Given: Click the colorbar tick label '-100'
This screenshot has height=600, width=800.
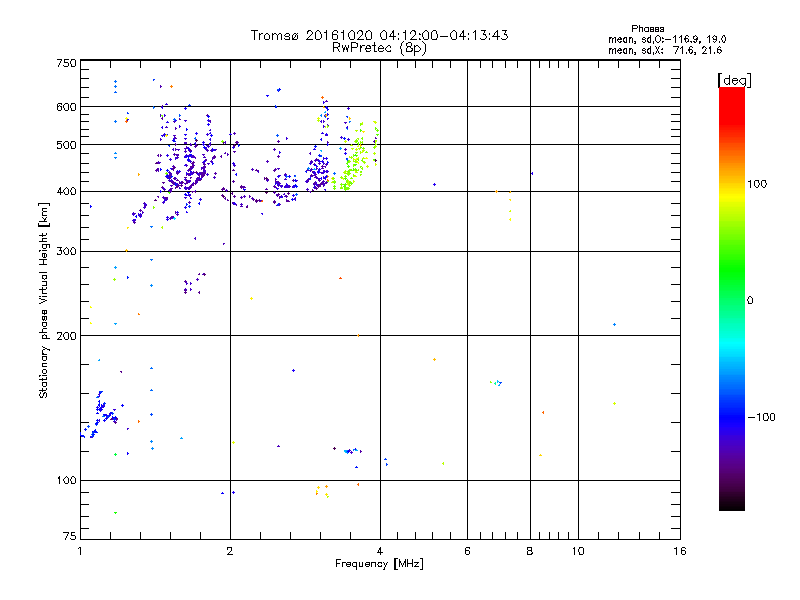Looking at the screenshot, I should tap(761, 417).
